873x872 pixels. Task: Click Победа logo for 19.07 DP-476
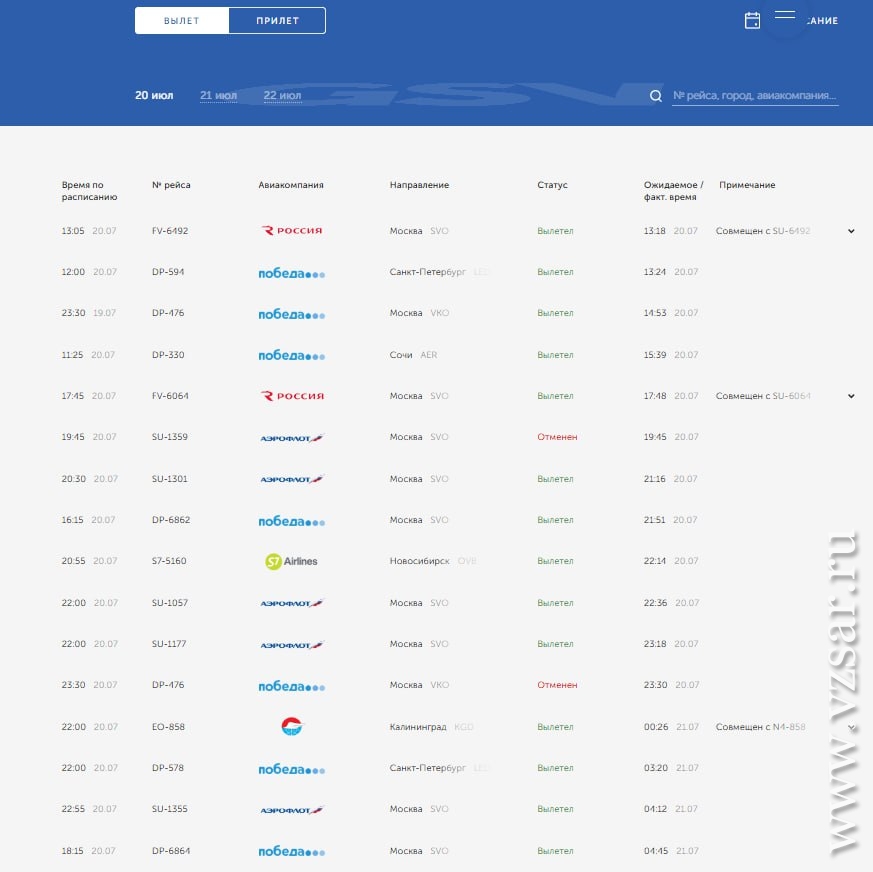(292, 314)
